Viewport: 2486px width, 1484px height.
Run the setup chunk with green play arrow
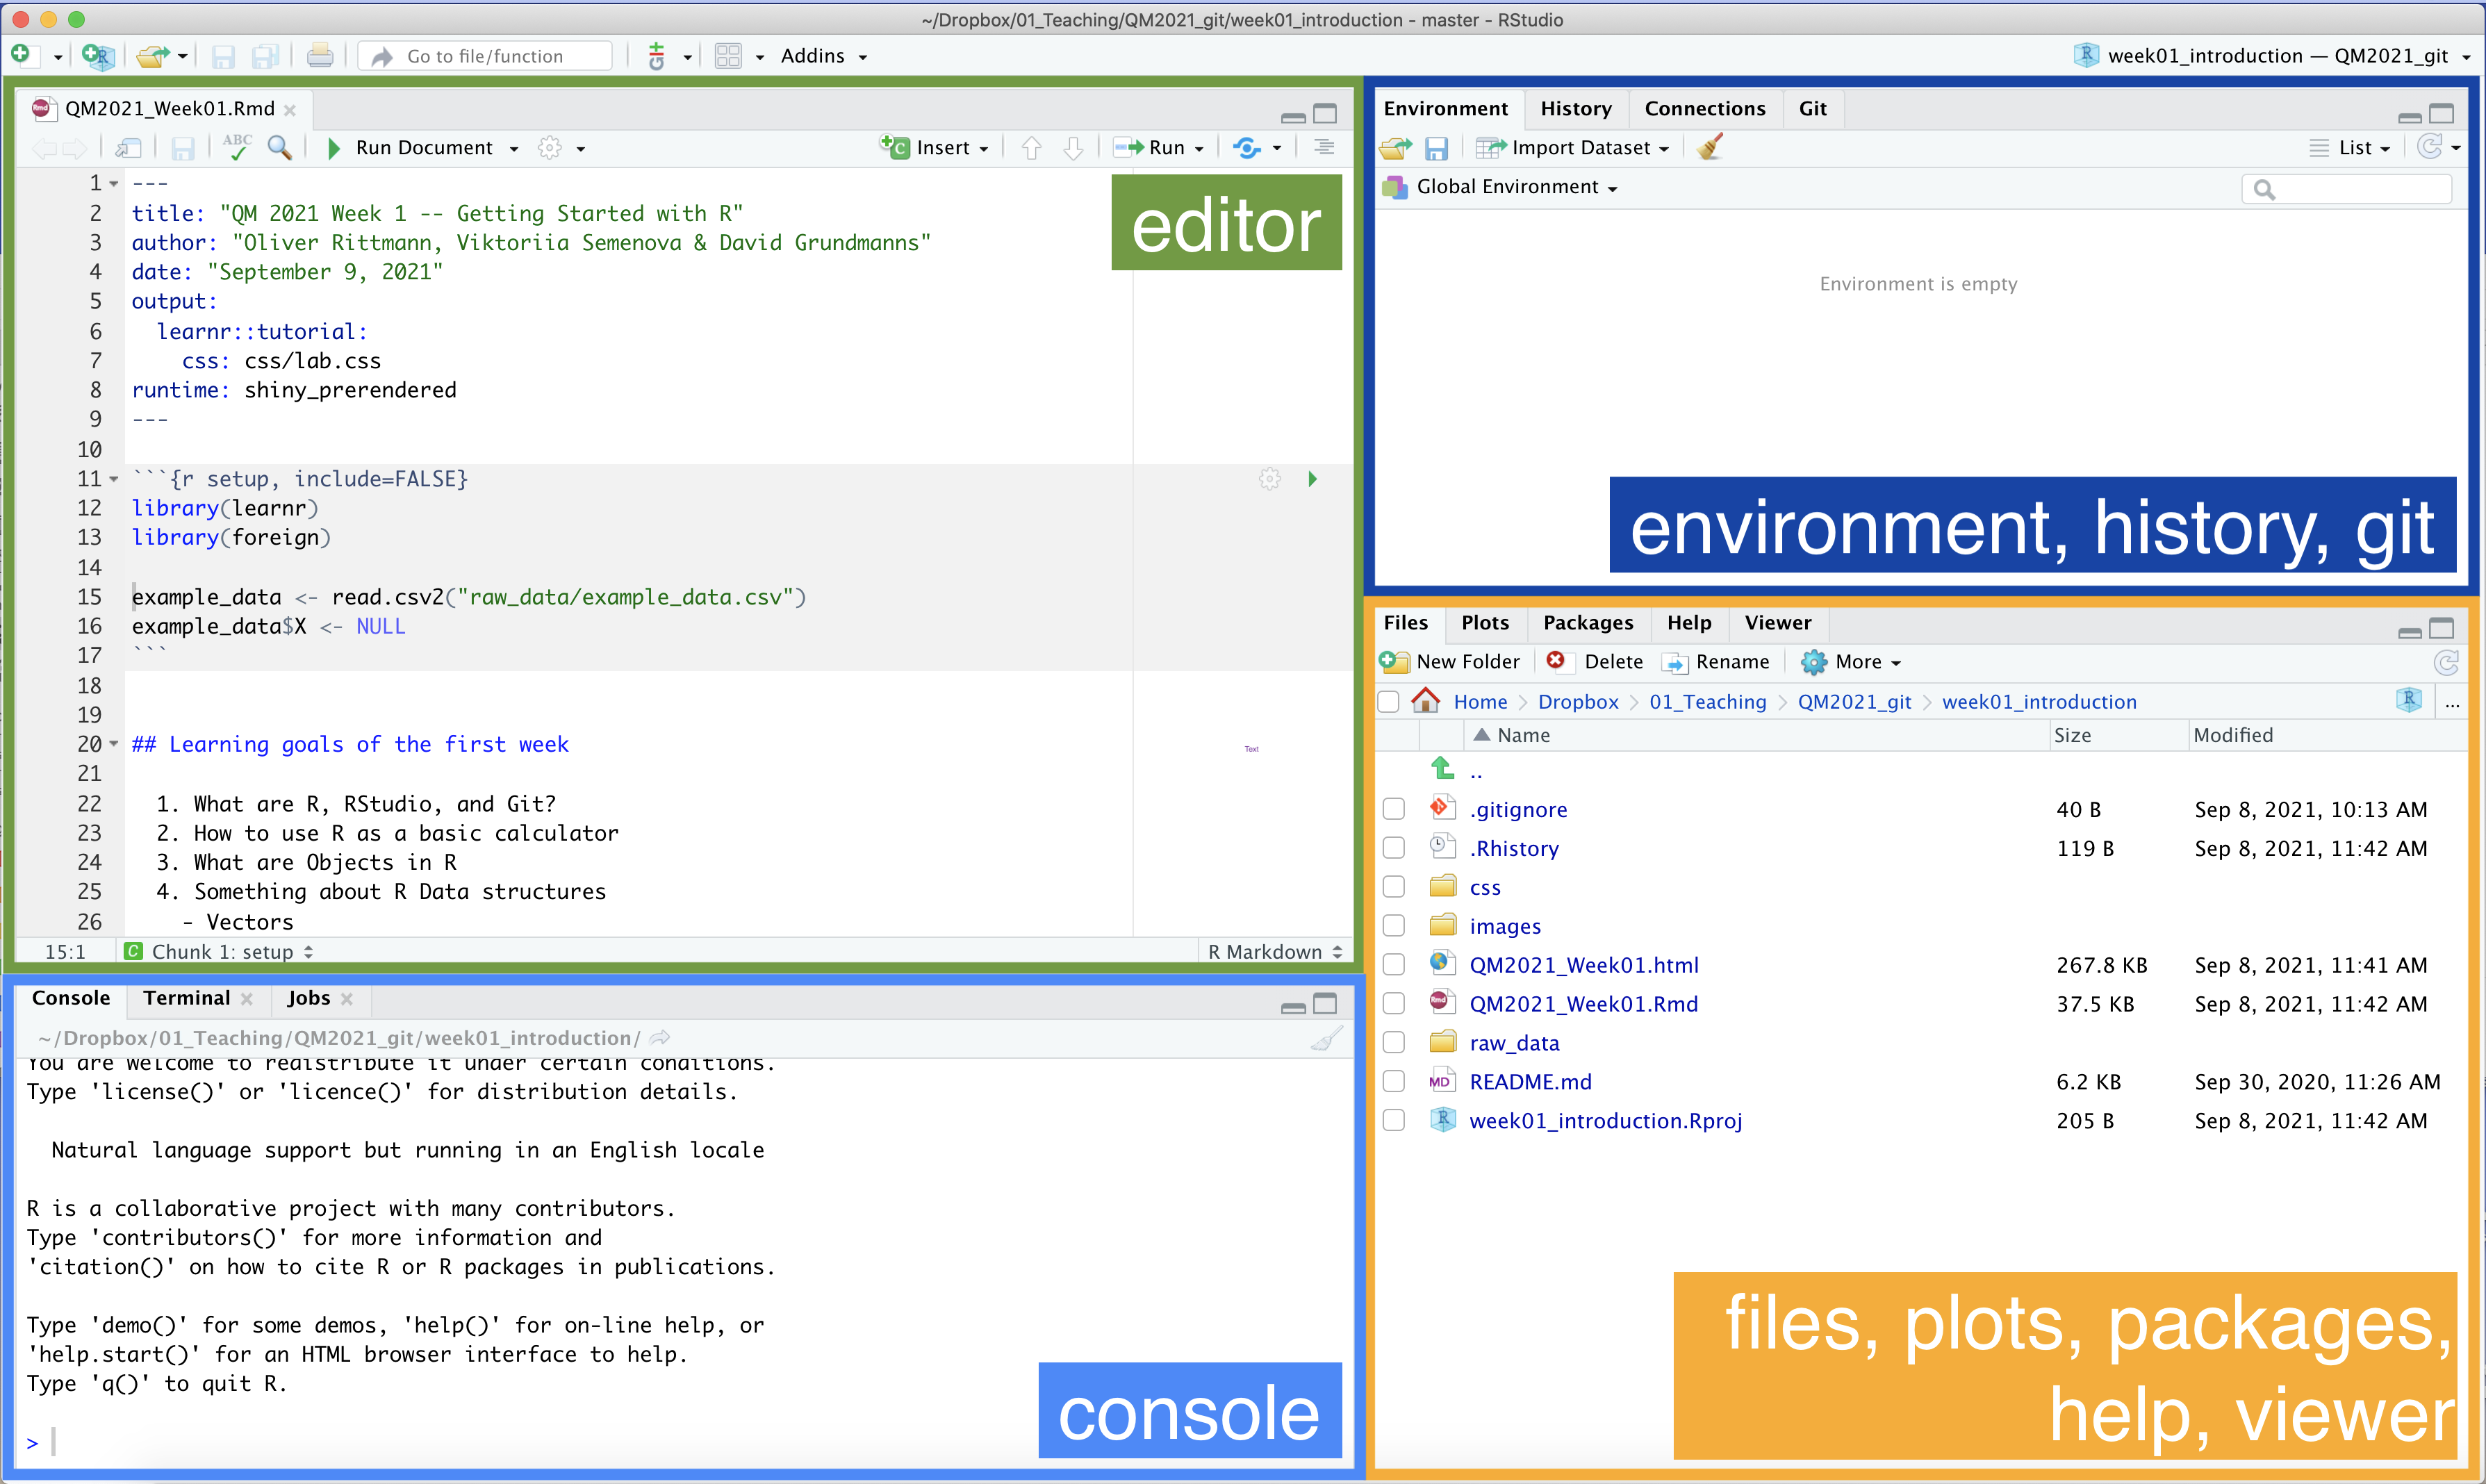(x=1312, y=479)
